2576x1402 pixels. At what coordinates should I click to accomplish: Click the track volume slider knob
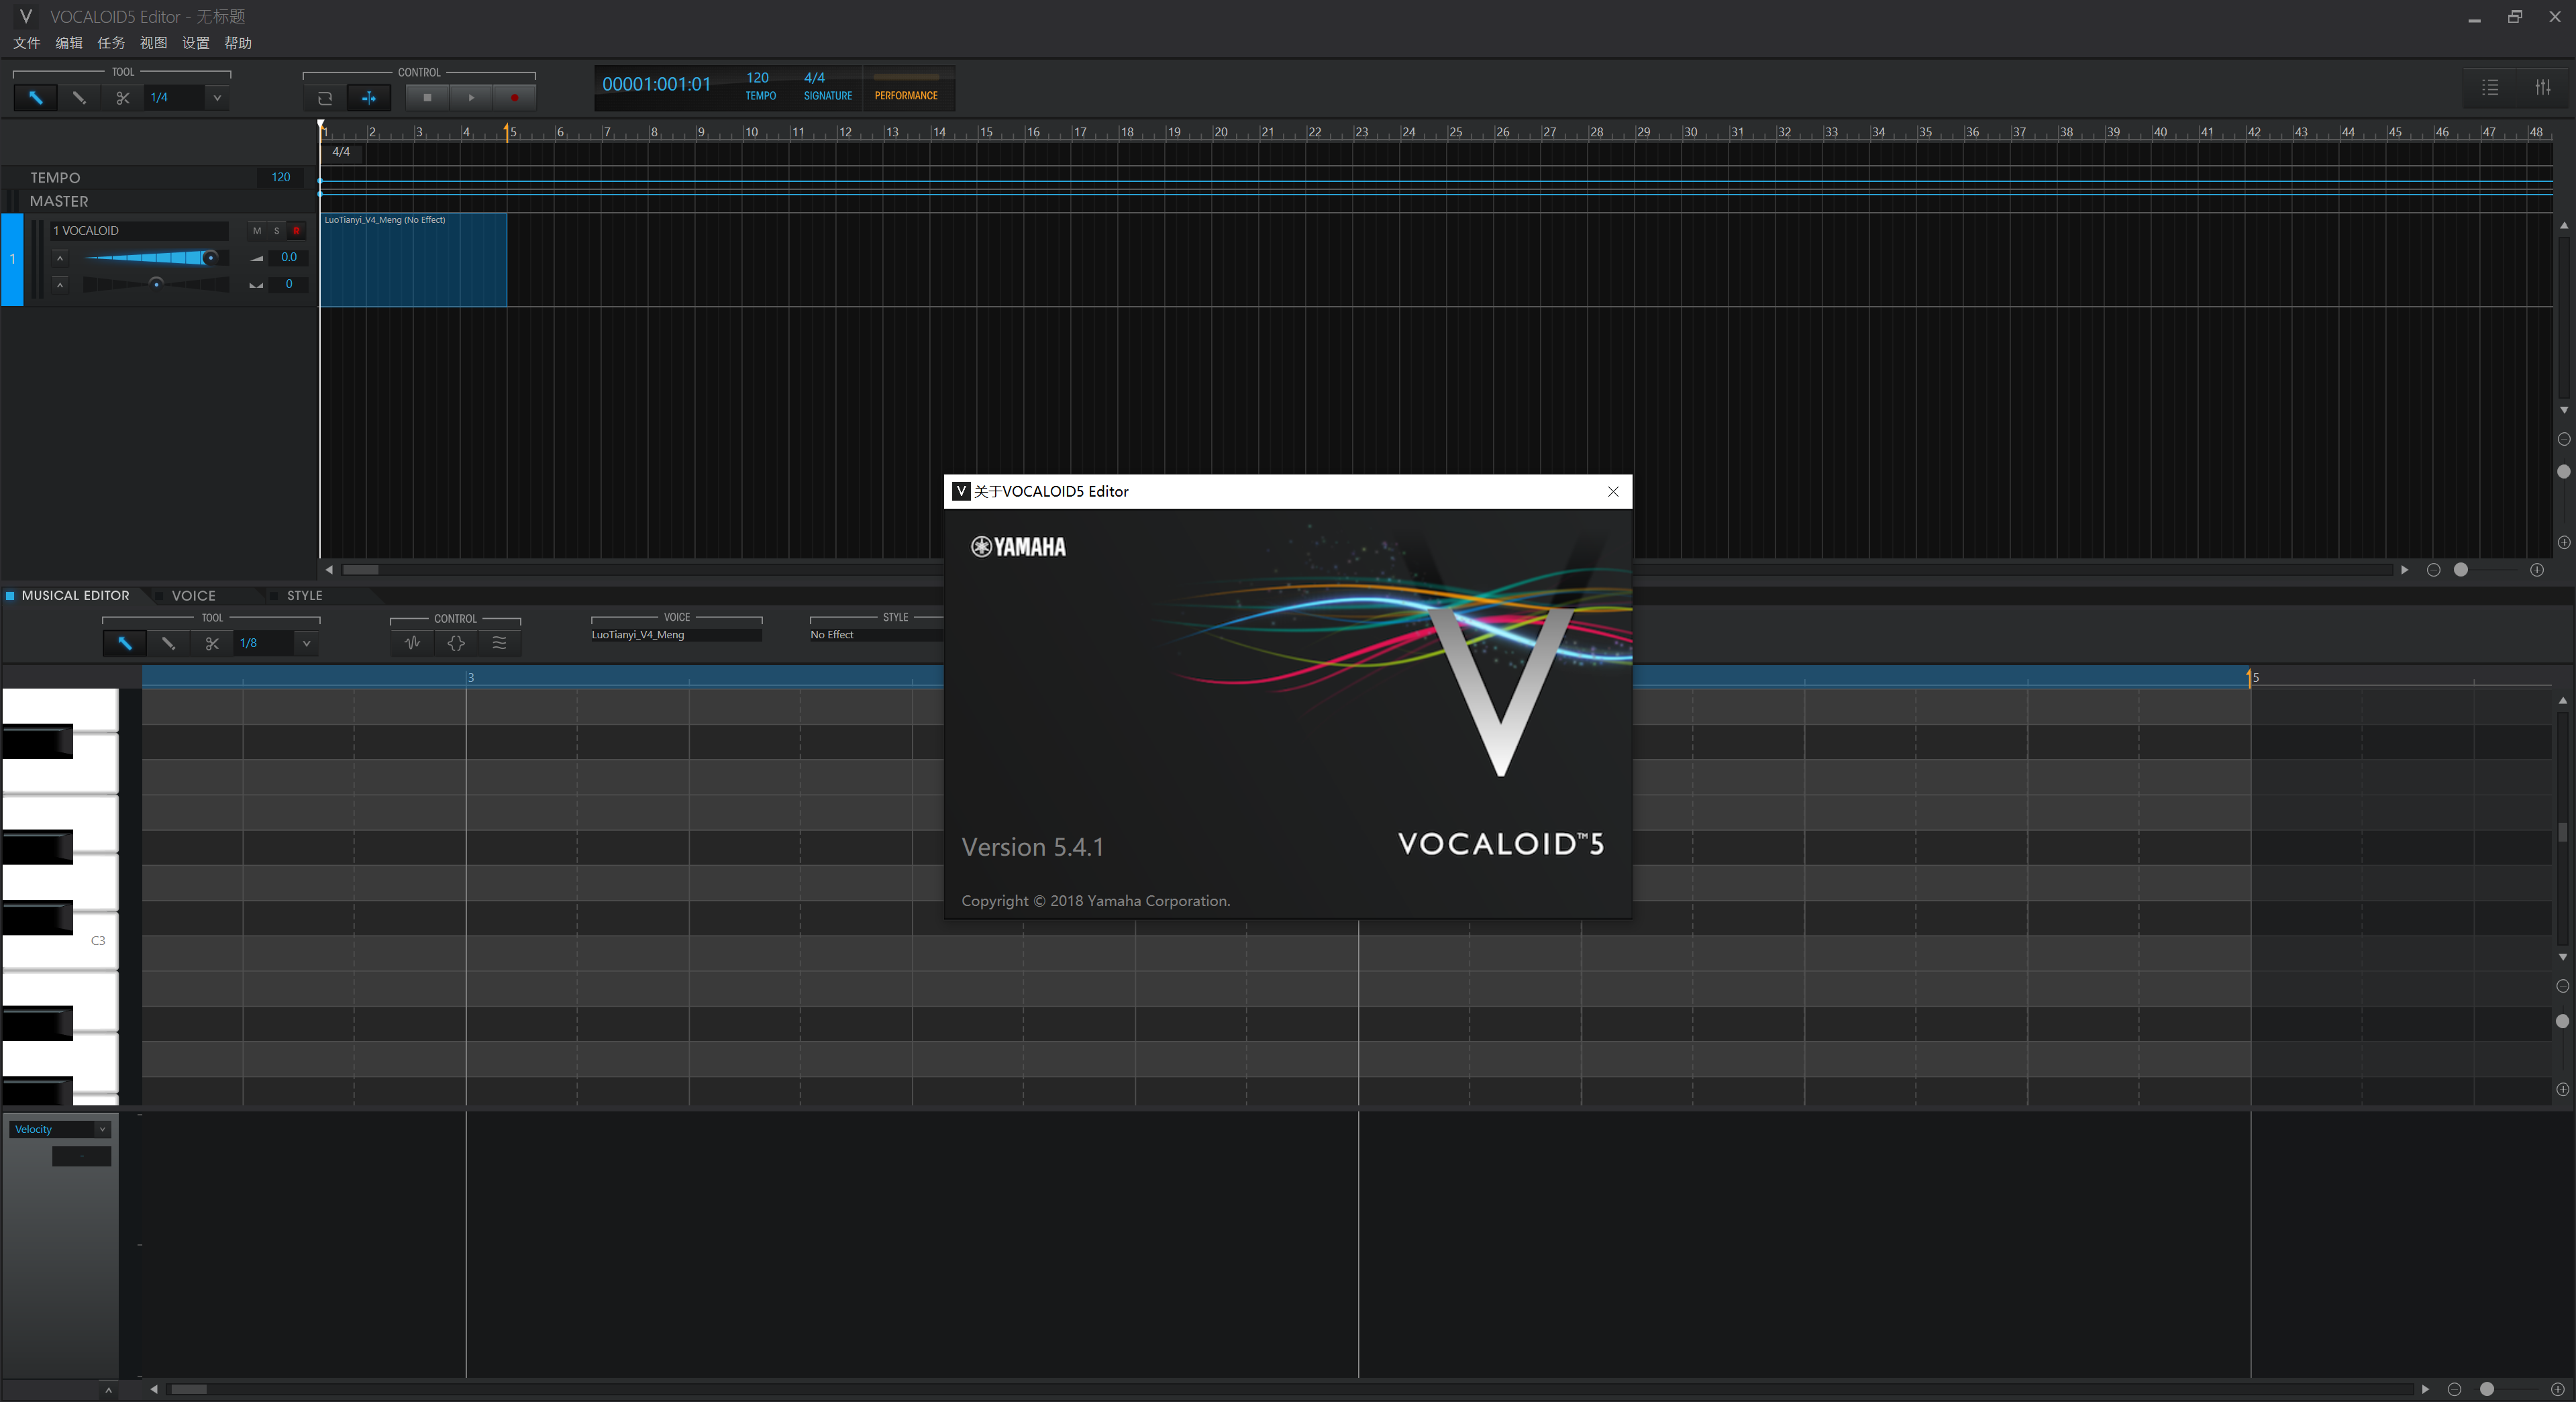tap(210, 258)
